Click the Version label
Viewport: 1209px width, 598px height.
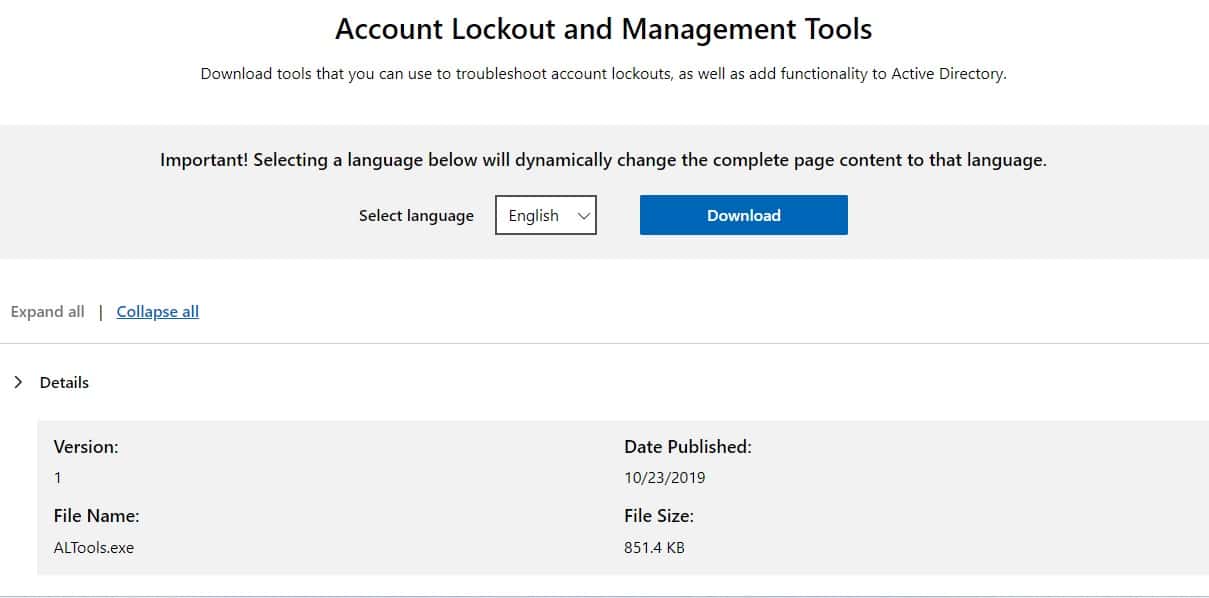86,447
